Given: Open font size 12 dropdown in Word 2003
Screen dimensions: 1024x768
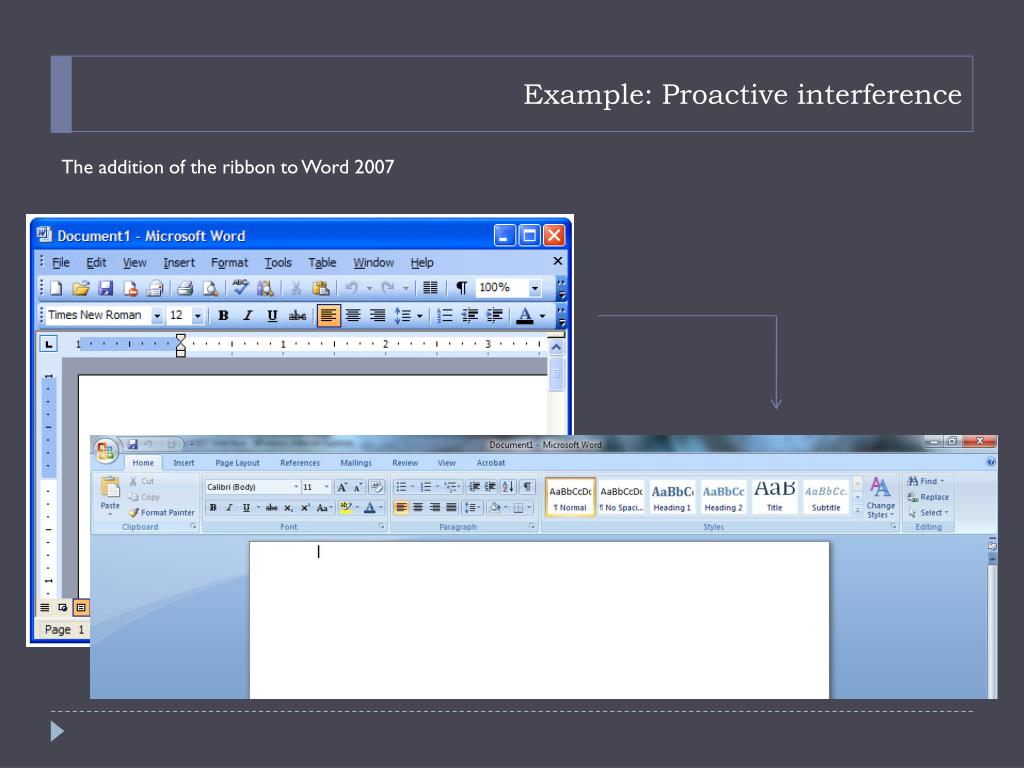Looking at the screenshot, I should (197, 316).
